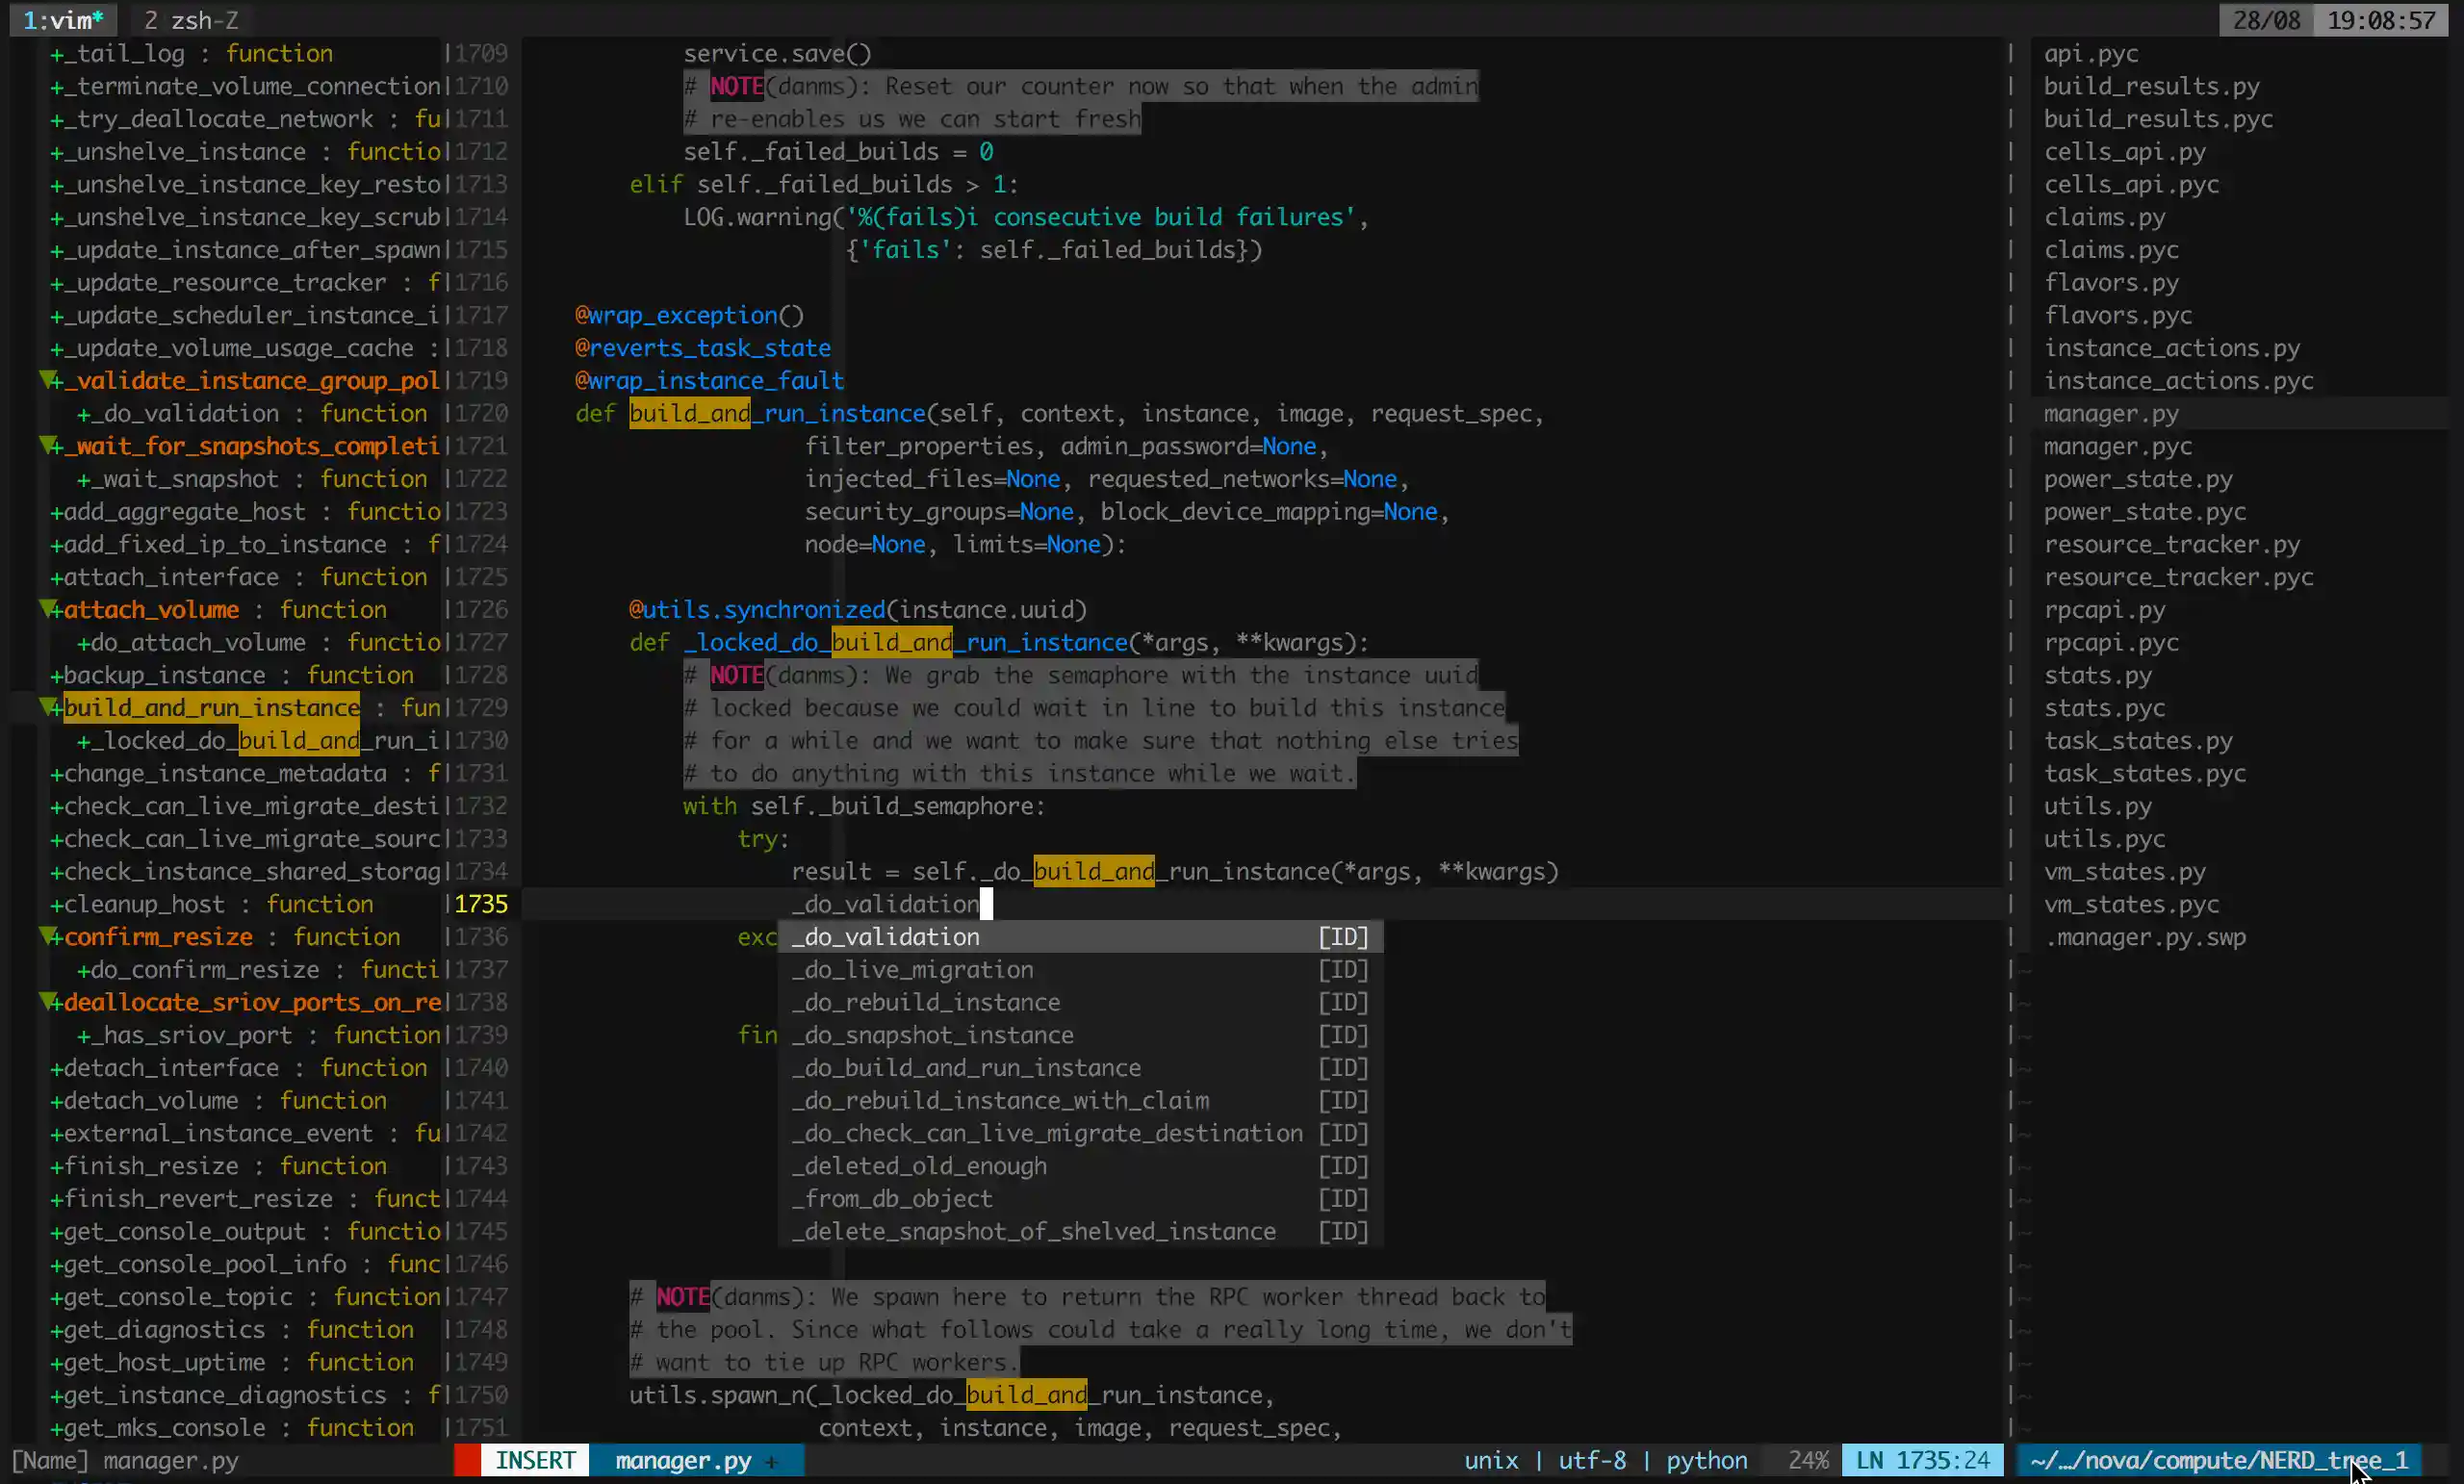2464x1484 pixels.
Task: Expand the +detach_volume tag
Action: point(55,1100)
